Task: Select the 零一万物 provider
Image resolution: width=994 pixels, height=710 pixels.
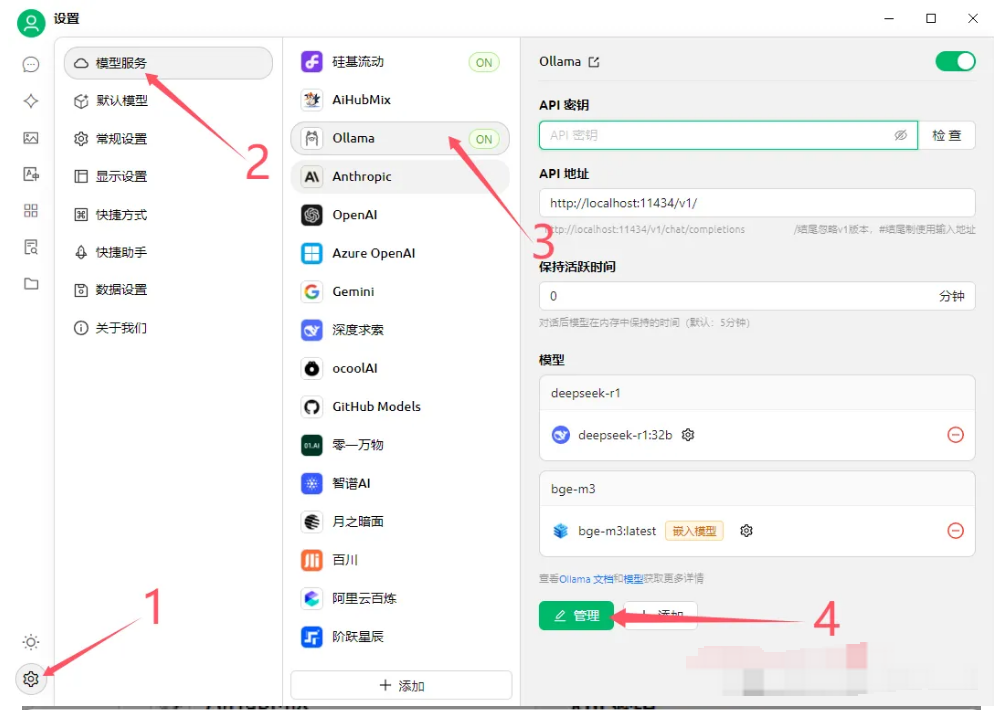Action: [x=400, y=445]
